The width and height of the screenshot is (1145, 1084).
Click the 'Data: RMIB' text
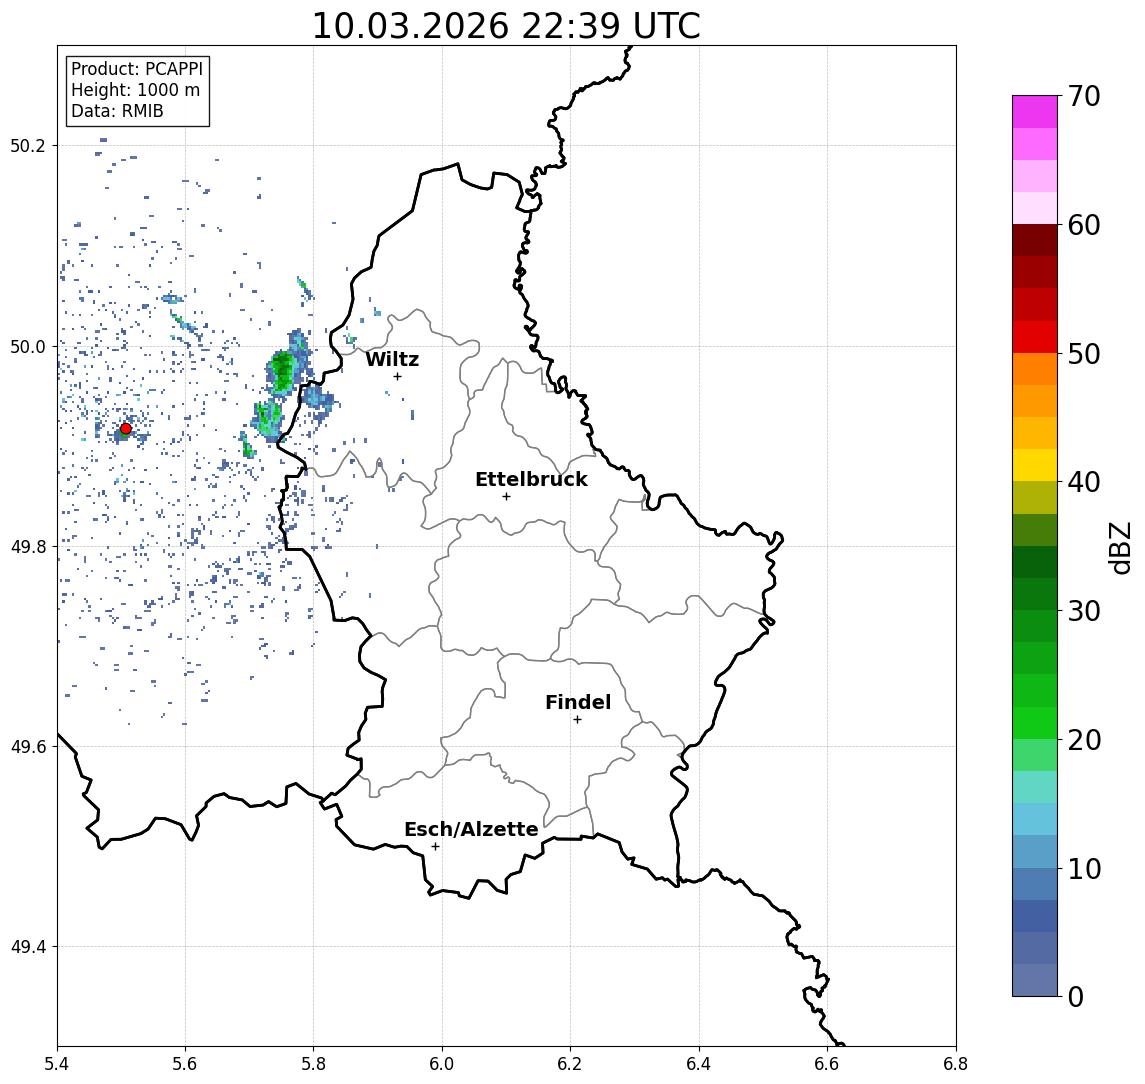[117, 111]
